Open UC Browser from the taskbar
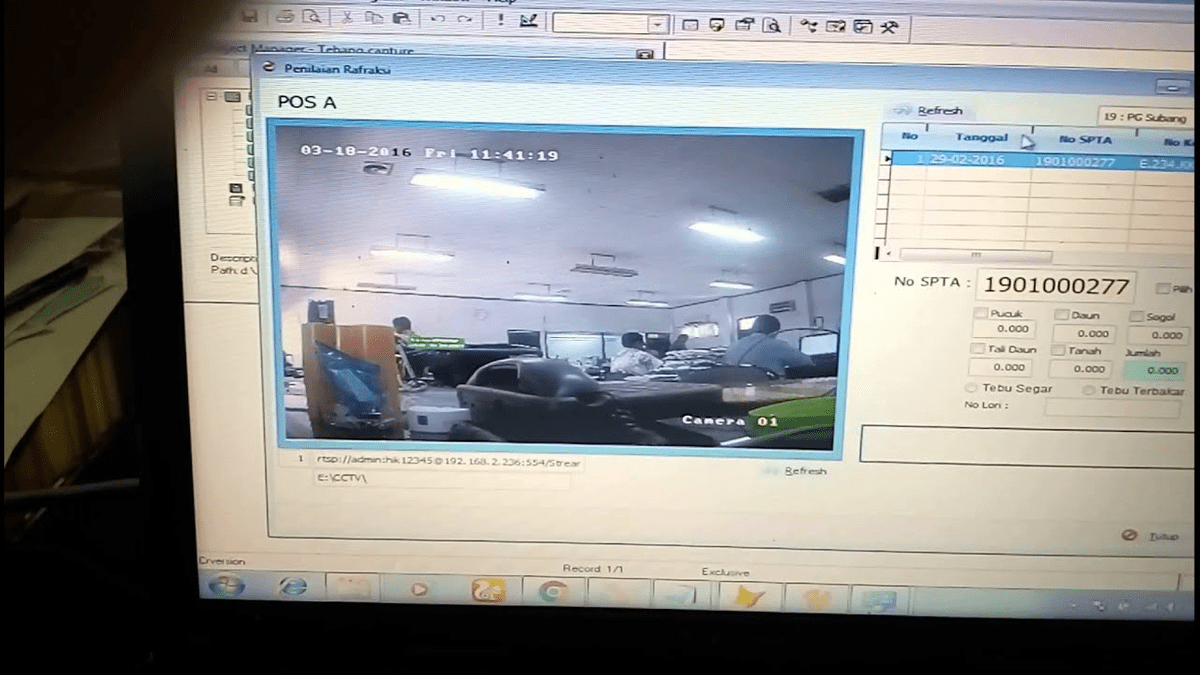This screenshot has height=675, width=1200. tap(487, 591)
